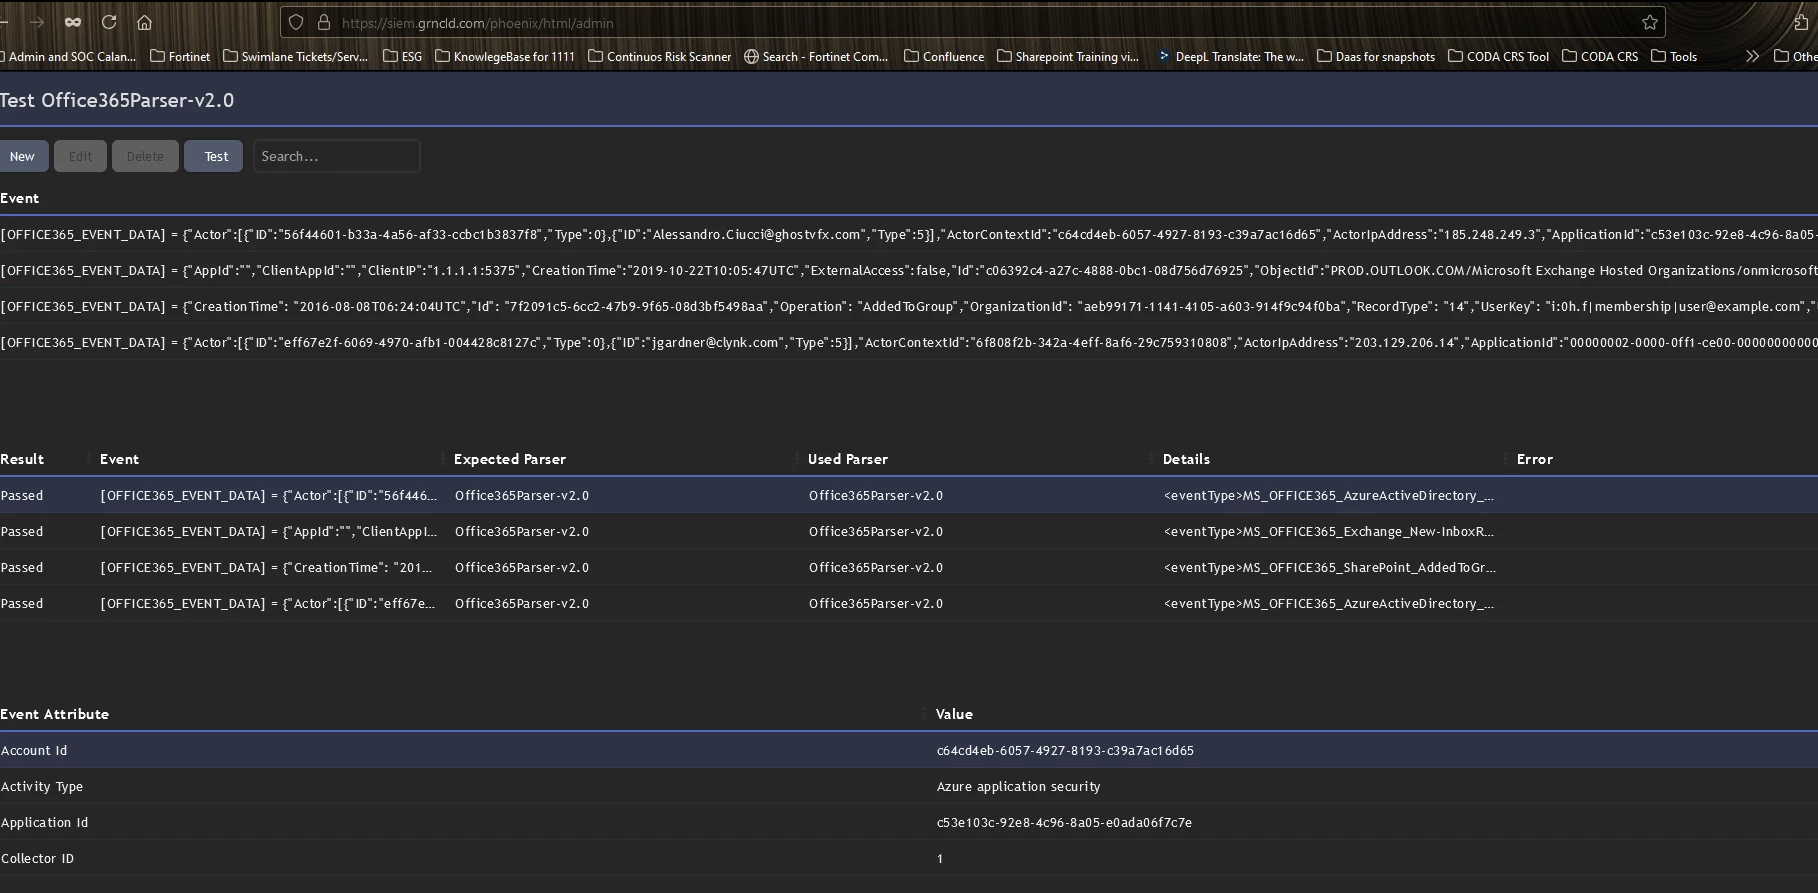Select the result row with Actor ID 56f446...

[909, 496]
